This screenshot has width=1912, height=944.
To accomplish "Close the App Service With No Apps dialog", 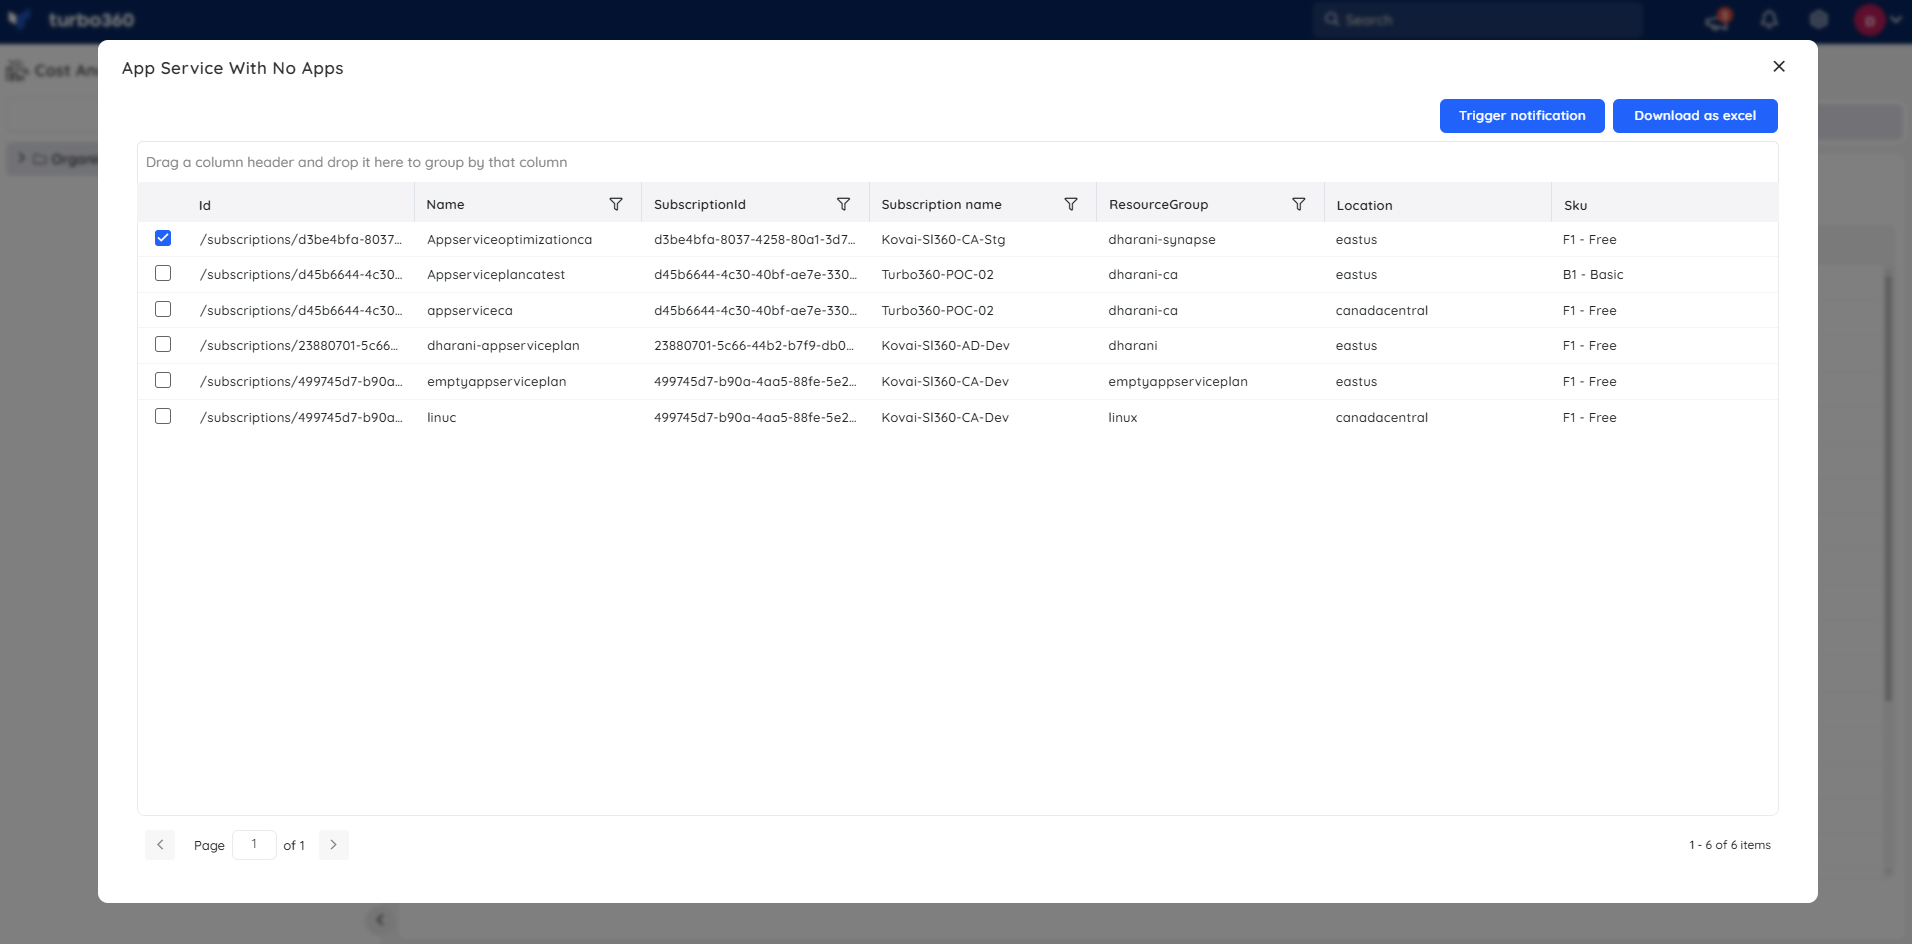I will tap(1779, 66).
